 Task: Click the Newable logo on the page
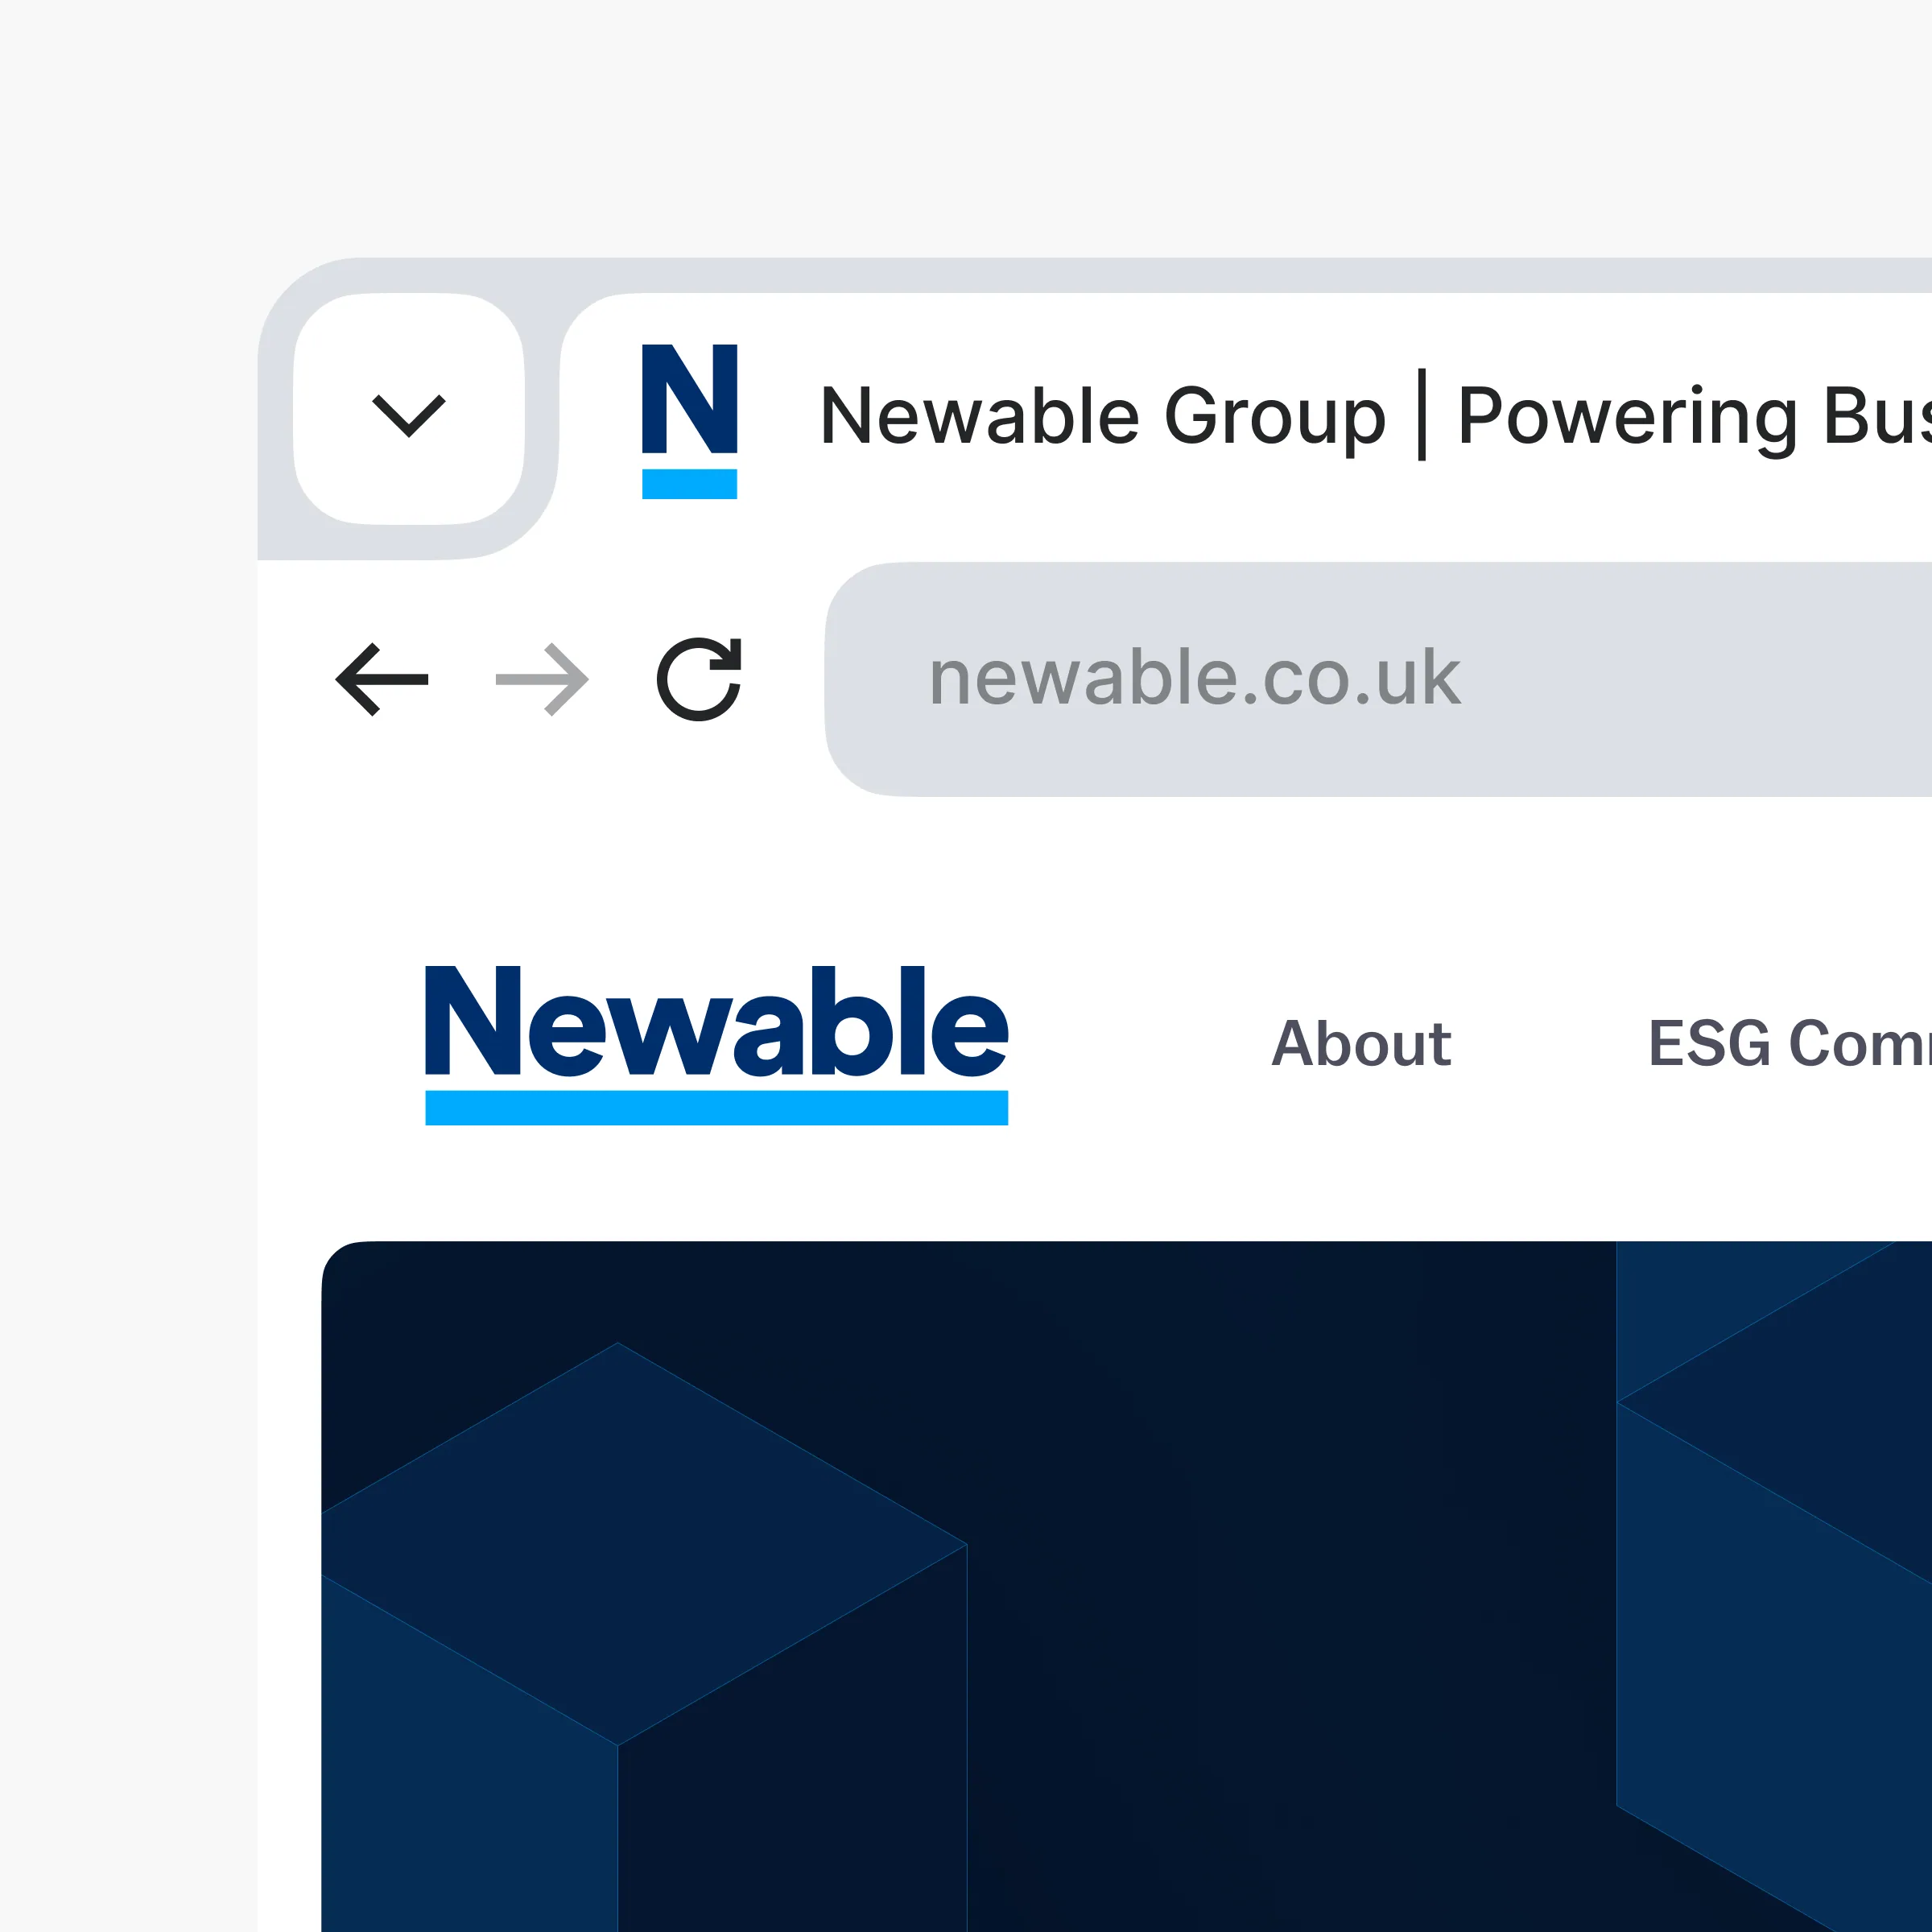point(716,1045)
